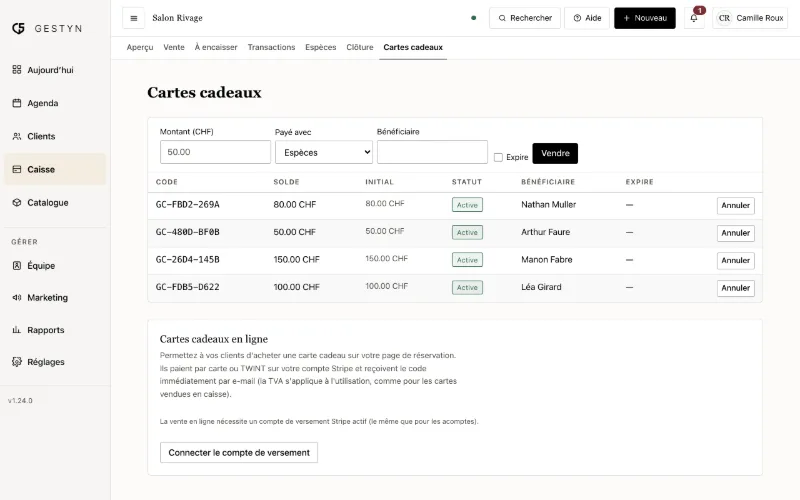800x500 pixels.
Task: Open the À encaisser tab
Action: pyautogui.click(x=216, y=47)
